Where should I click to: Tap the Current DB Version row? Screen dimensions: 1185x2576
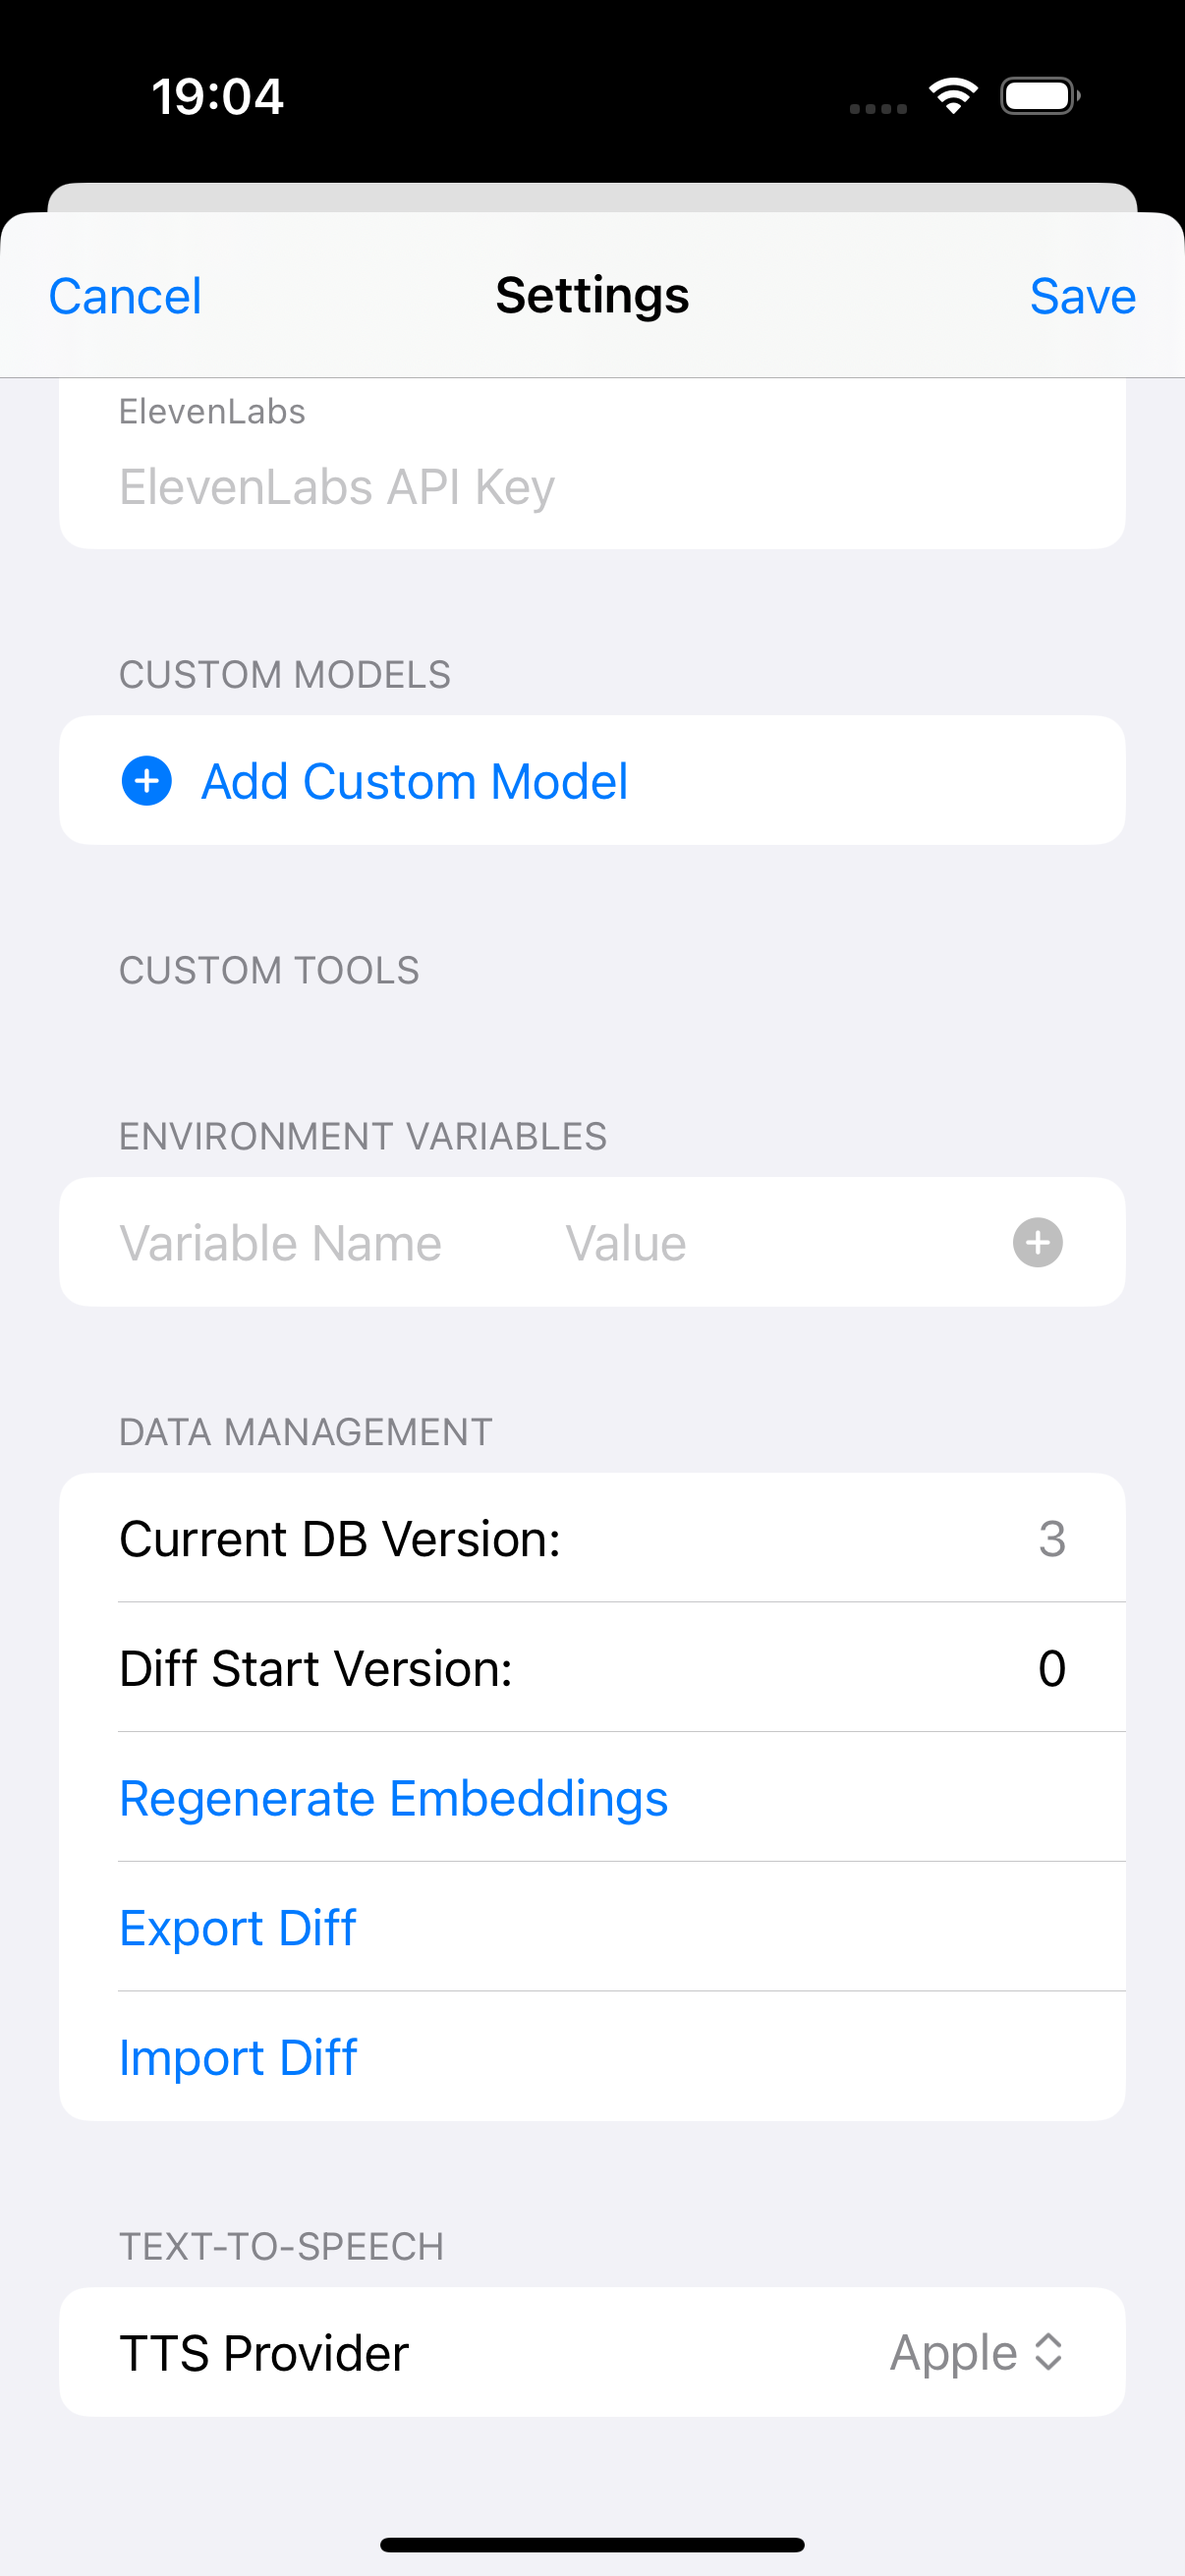(592, 1538)
